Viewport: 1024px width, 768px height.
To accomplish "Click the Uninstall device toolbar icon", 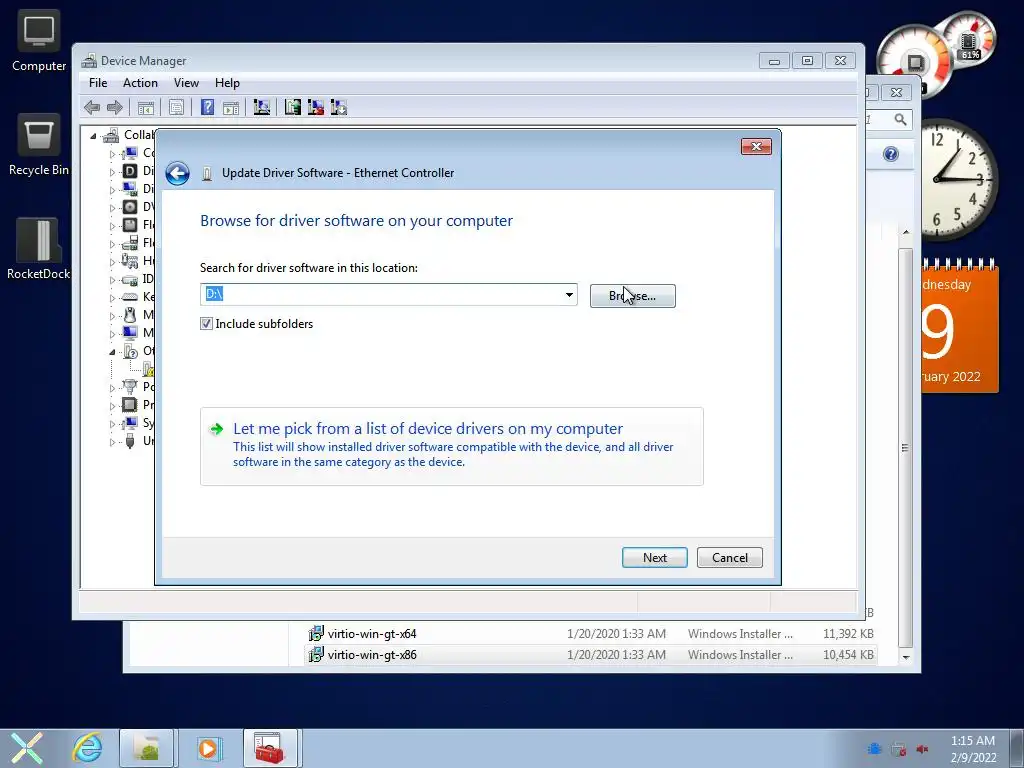I will point(316,107).
